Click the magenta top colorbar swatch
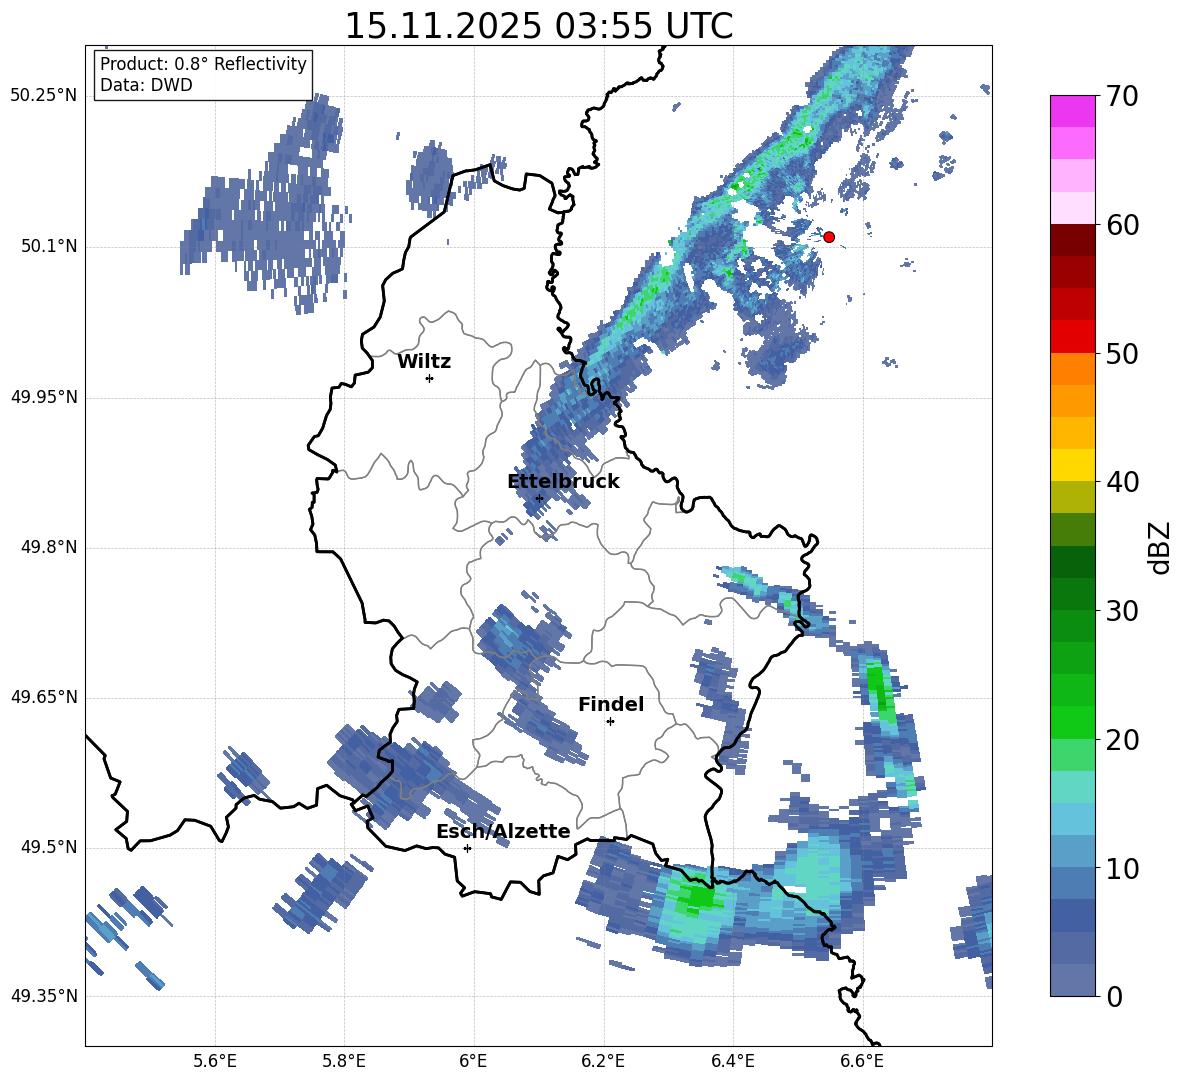 click(1072, 112)
